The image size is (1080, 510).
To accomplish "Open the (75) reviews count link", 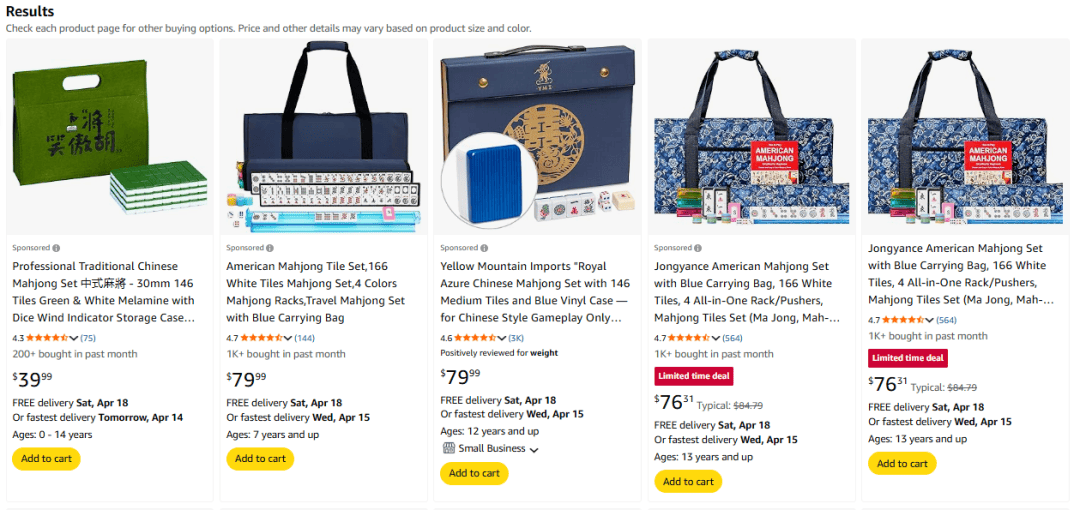I will point(88,338).
